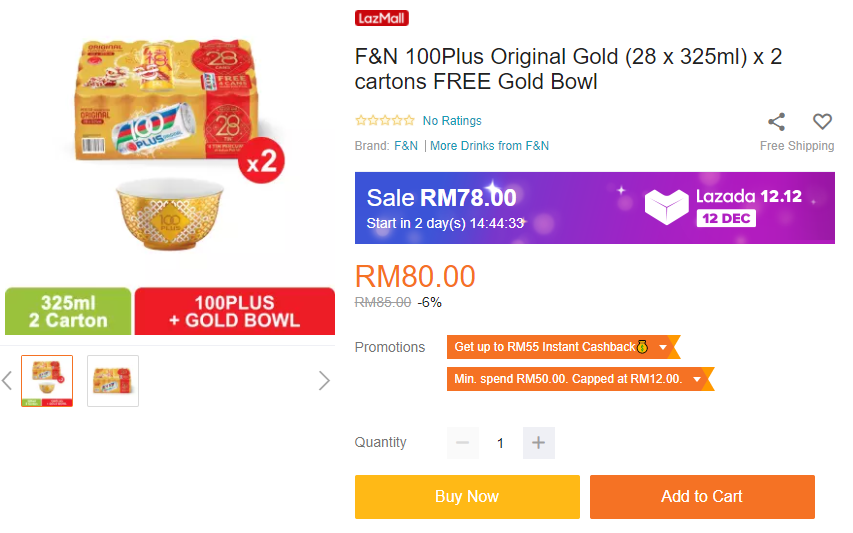Viewport: 853px width, 533px height.
Task: Show next product image with right arrow
Action: coord(324,380)
